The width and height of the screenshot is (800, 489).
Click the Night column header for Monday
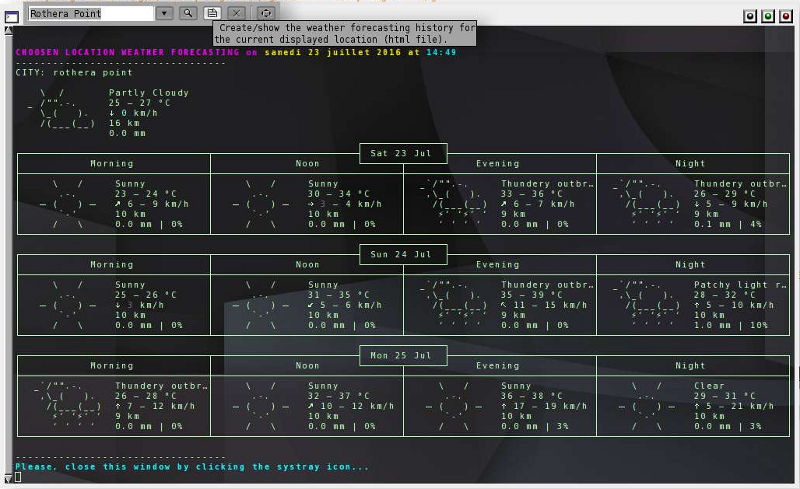click(690, 366)
